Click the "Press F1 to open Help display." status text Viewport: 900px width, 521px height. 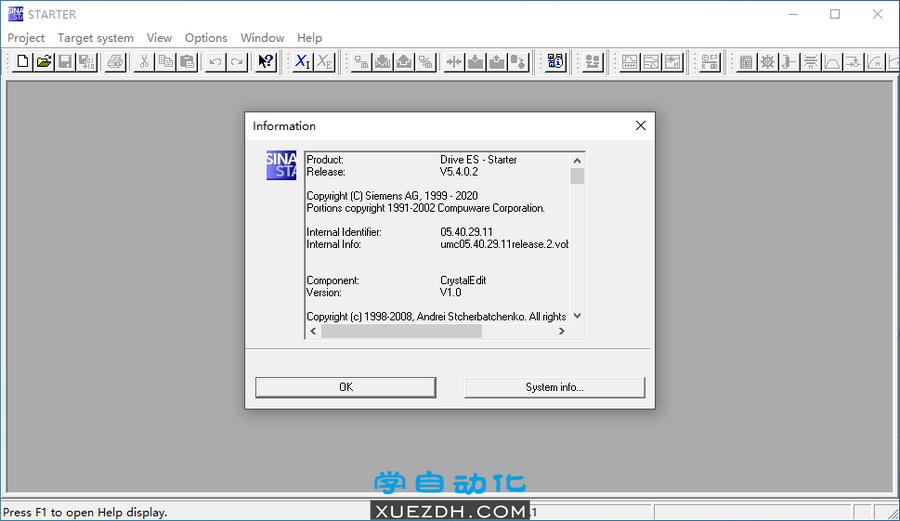(85, 512)
